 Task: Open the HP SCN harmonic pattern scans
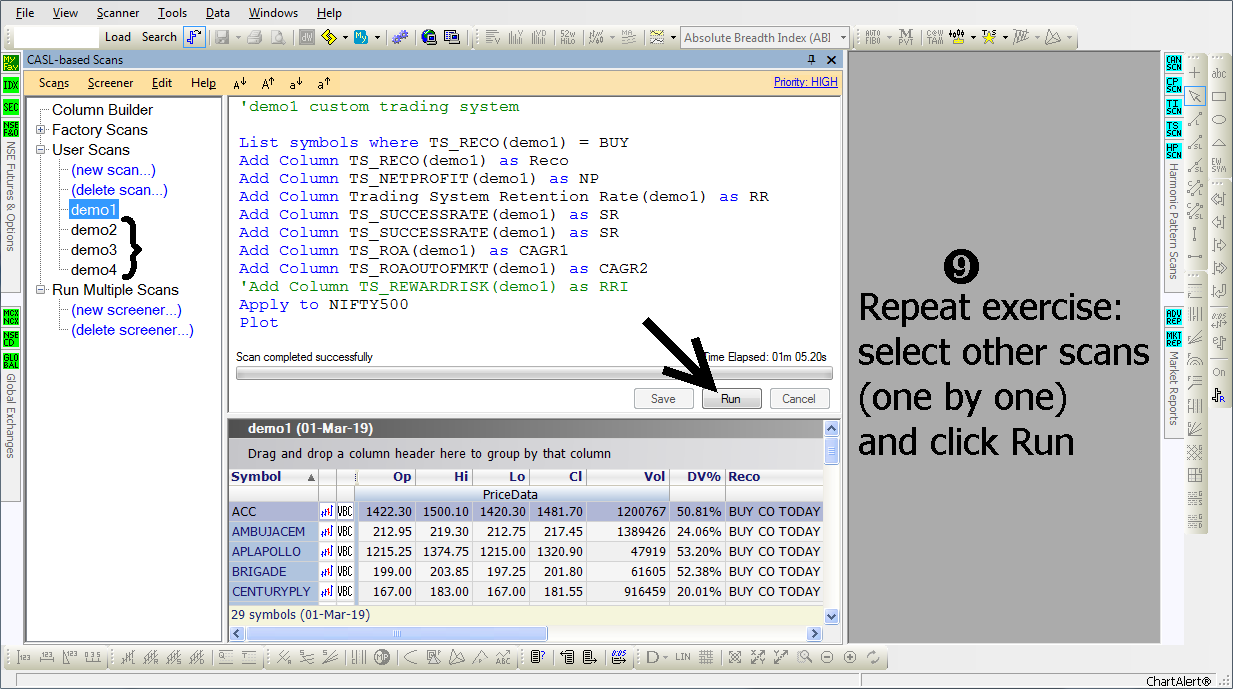click(1174, 151)
